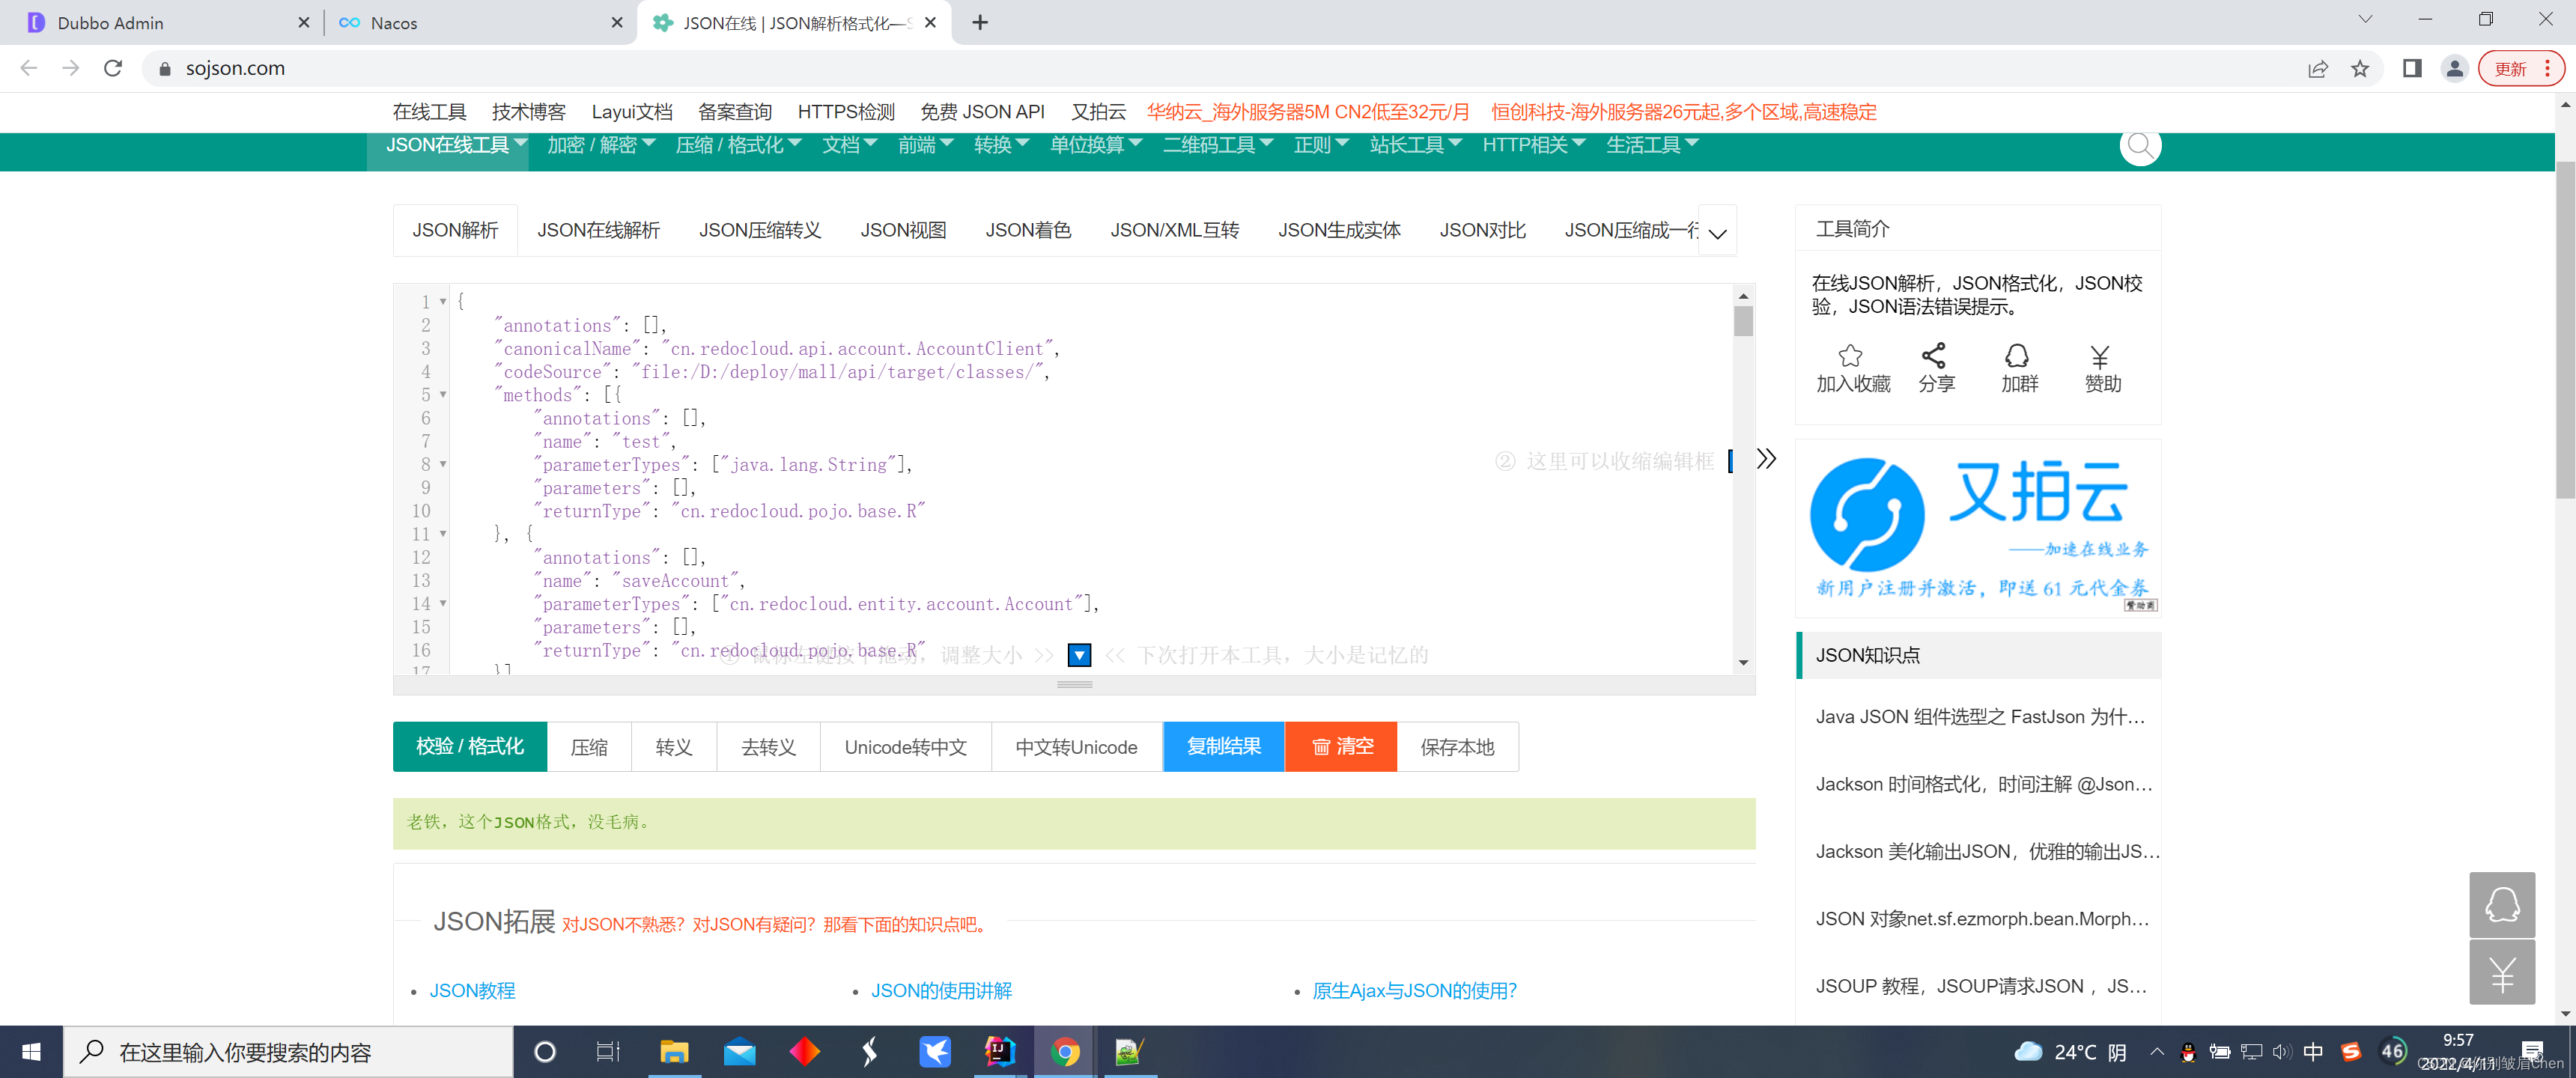2576x1078 pixels.
Task: Click the 加入收藏 star icon
Action: click(1850, 356)
